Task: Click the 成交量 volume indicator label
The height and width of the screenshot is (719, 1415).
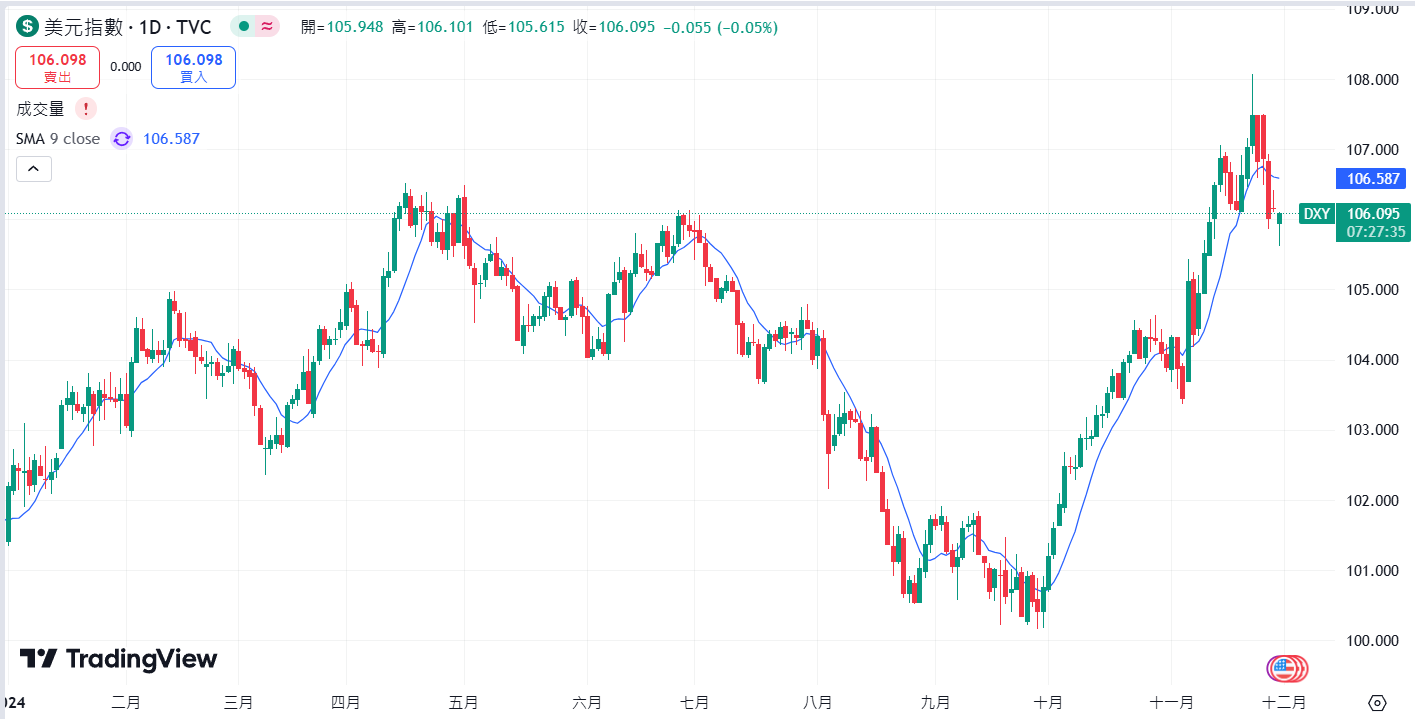Action: point(41,109)
